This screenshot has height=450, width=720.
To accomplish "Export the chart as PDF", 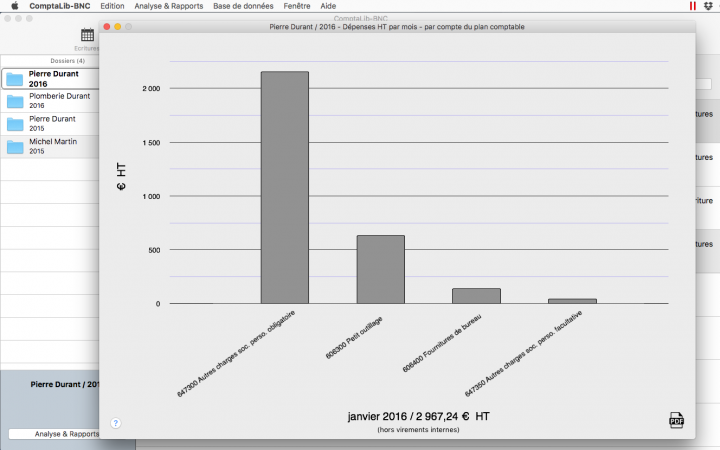I will (x=676, y=420).
